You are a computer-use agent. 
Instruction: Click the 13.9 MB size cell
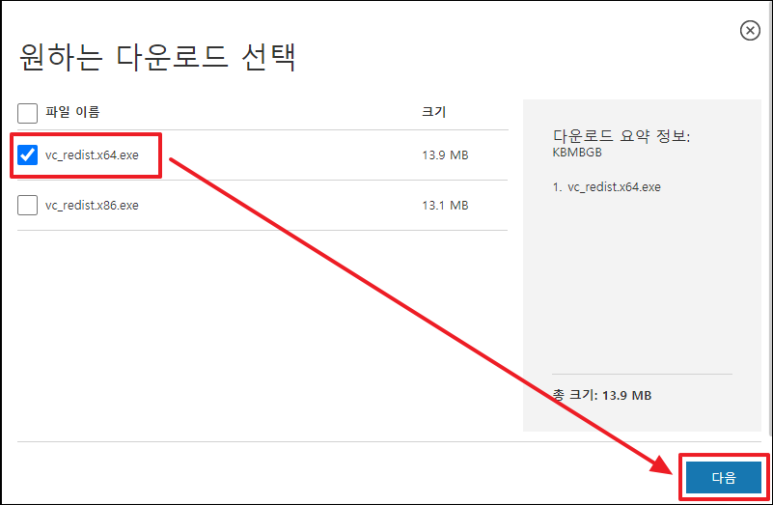(445, 155)
